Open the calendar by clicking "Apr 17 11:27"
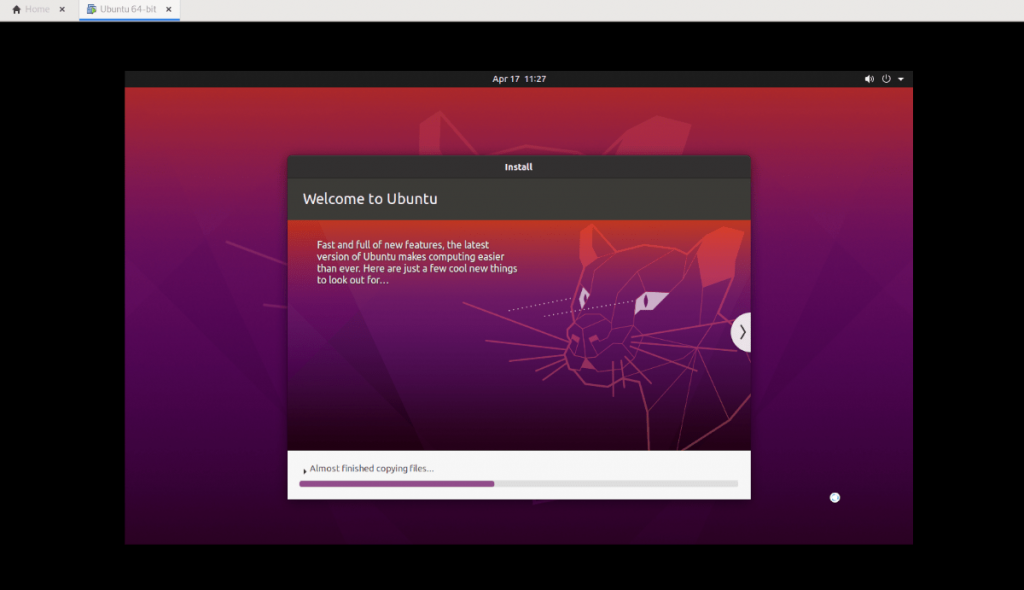The width and height of the screenshot is (1024, 590). click(x=517, y=78)
